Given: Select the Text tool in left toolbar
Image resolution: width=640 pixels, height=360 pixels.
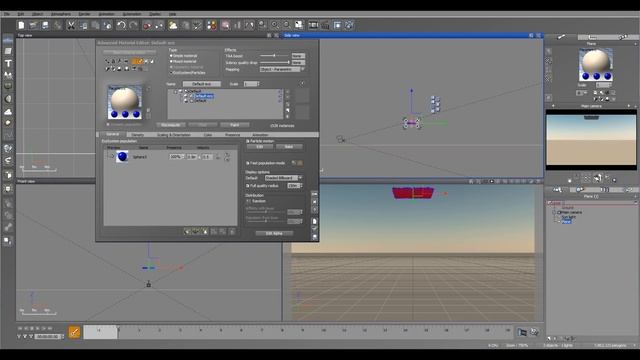Looking at the screenshot, I should (x=8, y=63).
